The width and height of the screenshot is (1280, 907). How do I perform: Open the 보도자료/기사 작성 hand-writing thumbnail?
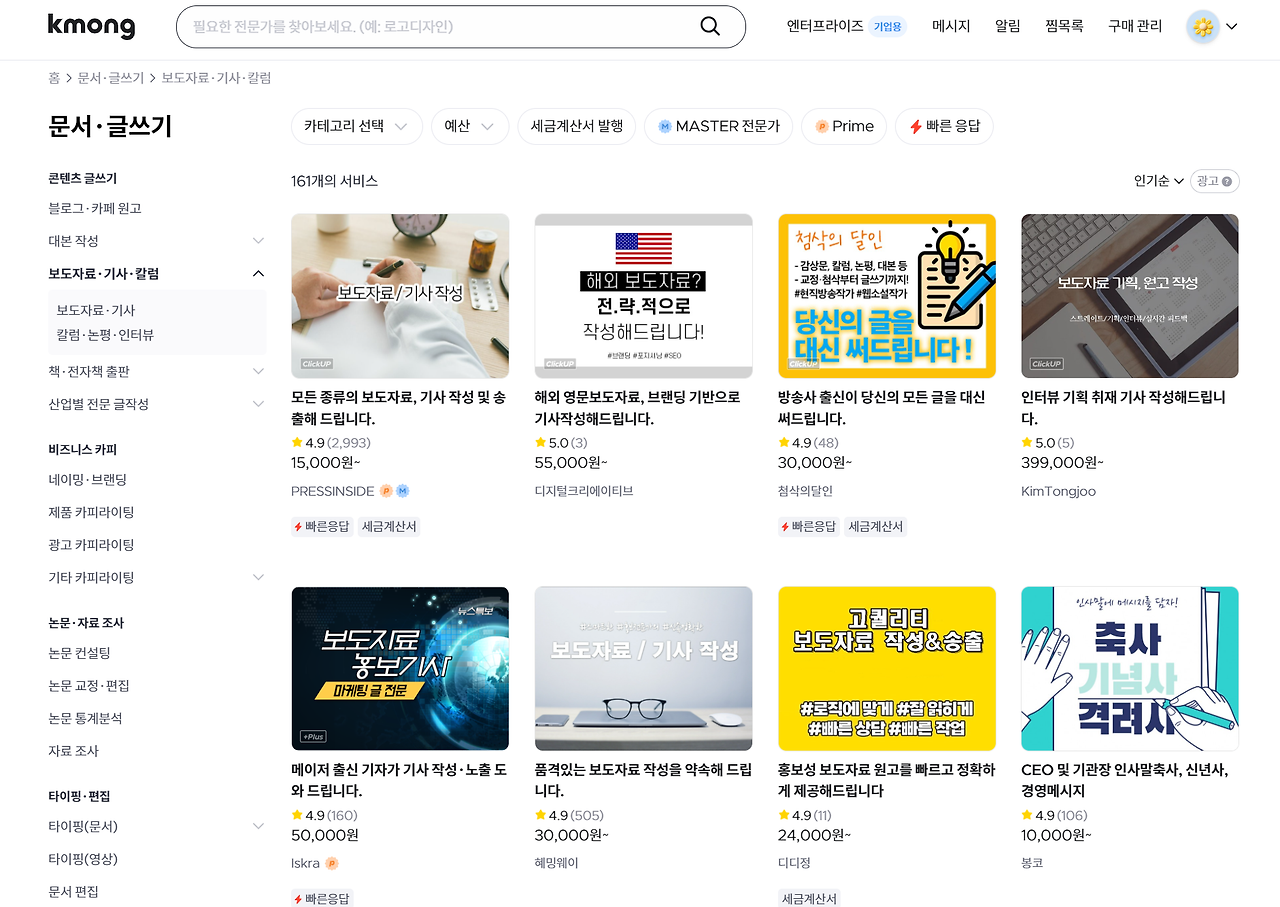pyautogui.click(x=400, y=296)
